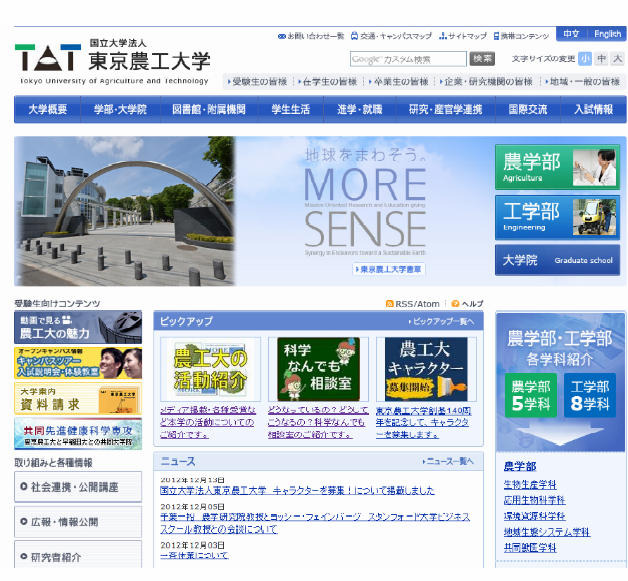
Task: Set font size to medium (中)
Action: [x=601, y=59]
